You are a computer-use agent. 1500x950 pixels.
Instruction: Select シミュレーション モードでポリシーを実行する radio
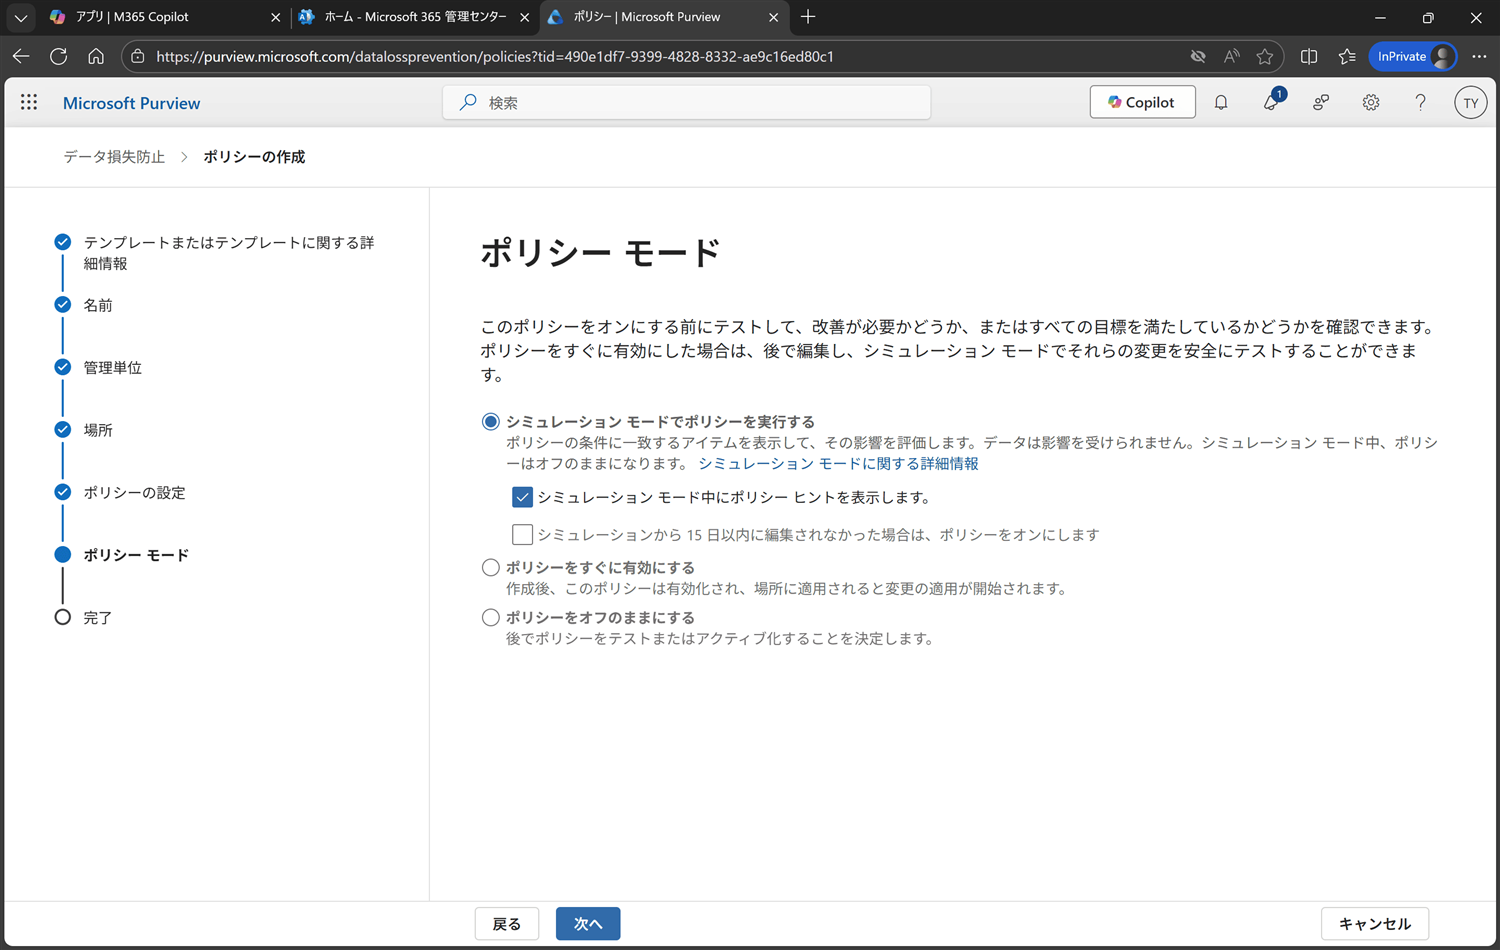(x=490, y=422)
